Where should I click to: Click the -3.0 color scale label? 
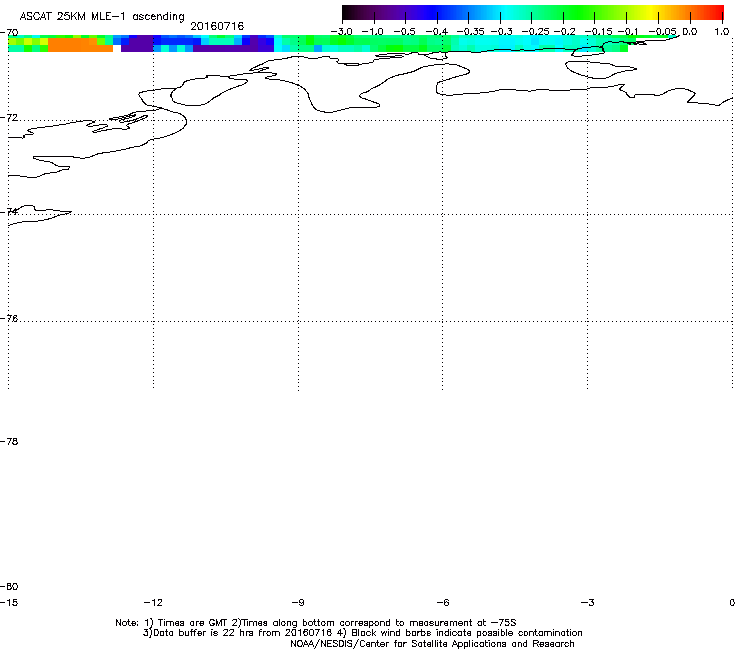click(x=341, y=32)
